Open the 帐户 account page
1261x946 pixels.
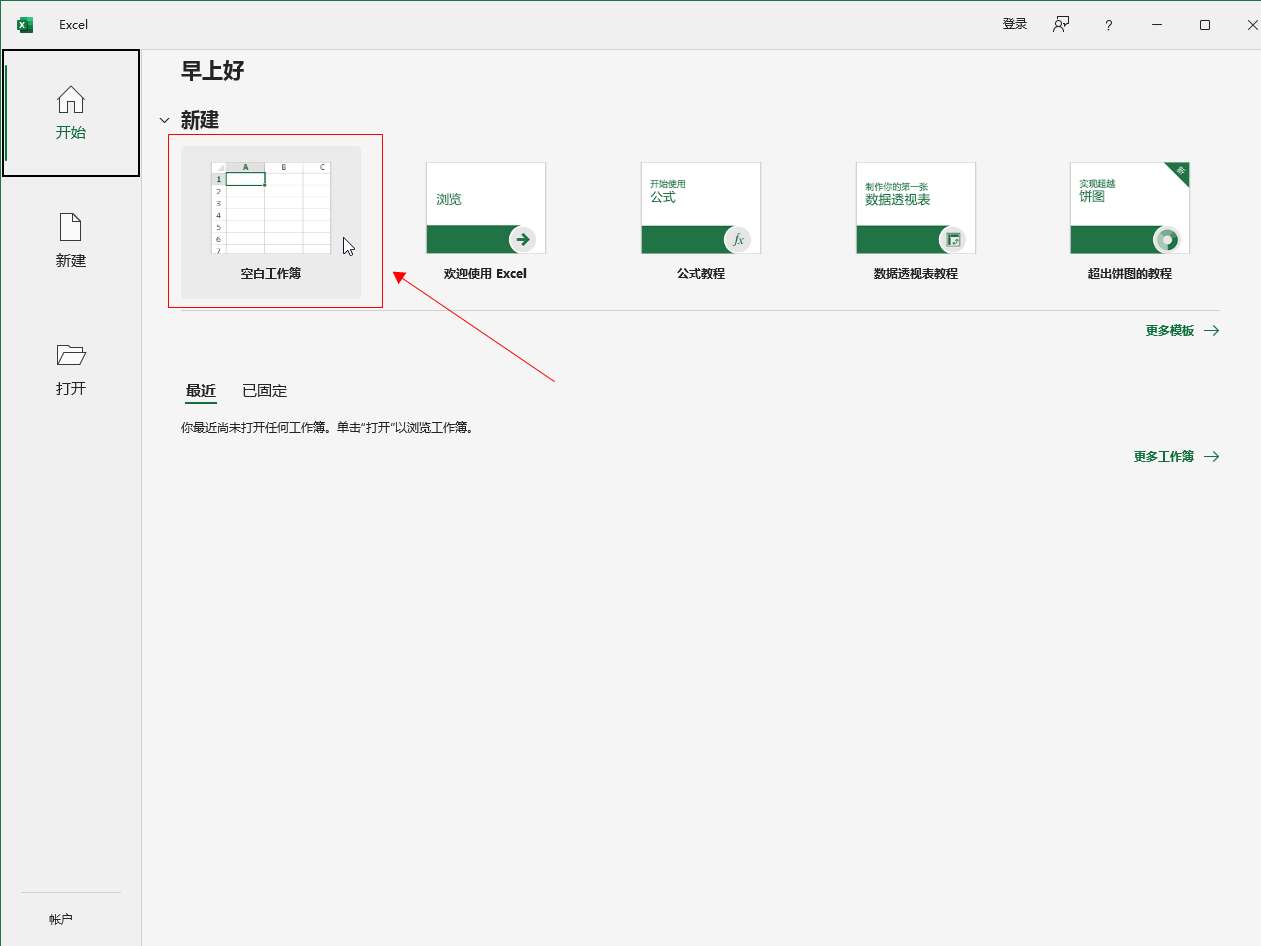click(x=61, y=919)
